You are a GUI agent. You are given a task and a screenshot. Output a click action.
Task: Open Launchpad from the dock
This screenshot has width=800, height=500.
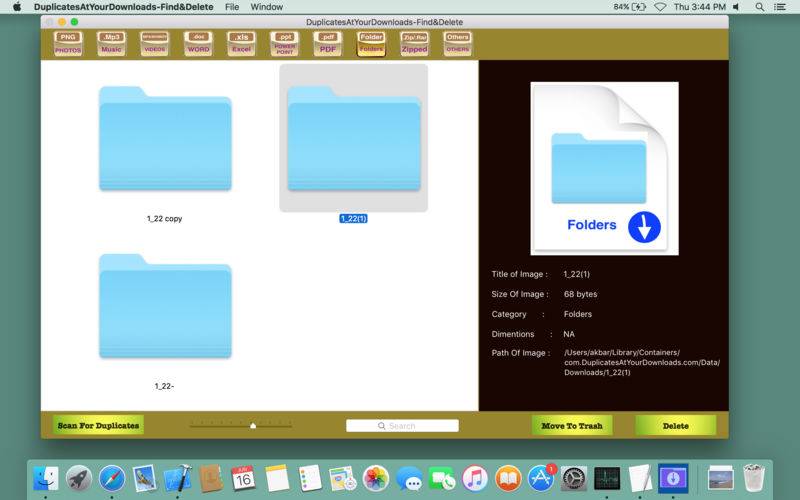pyautogui.click(x=79, y=479)
